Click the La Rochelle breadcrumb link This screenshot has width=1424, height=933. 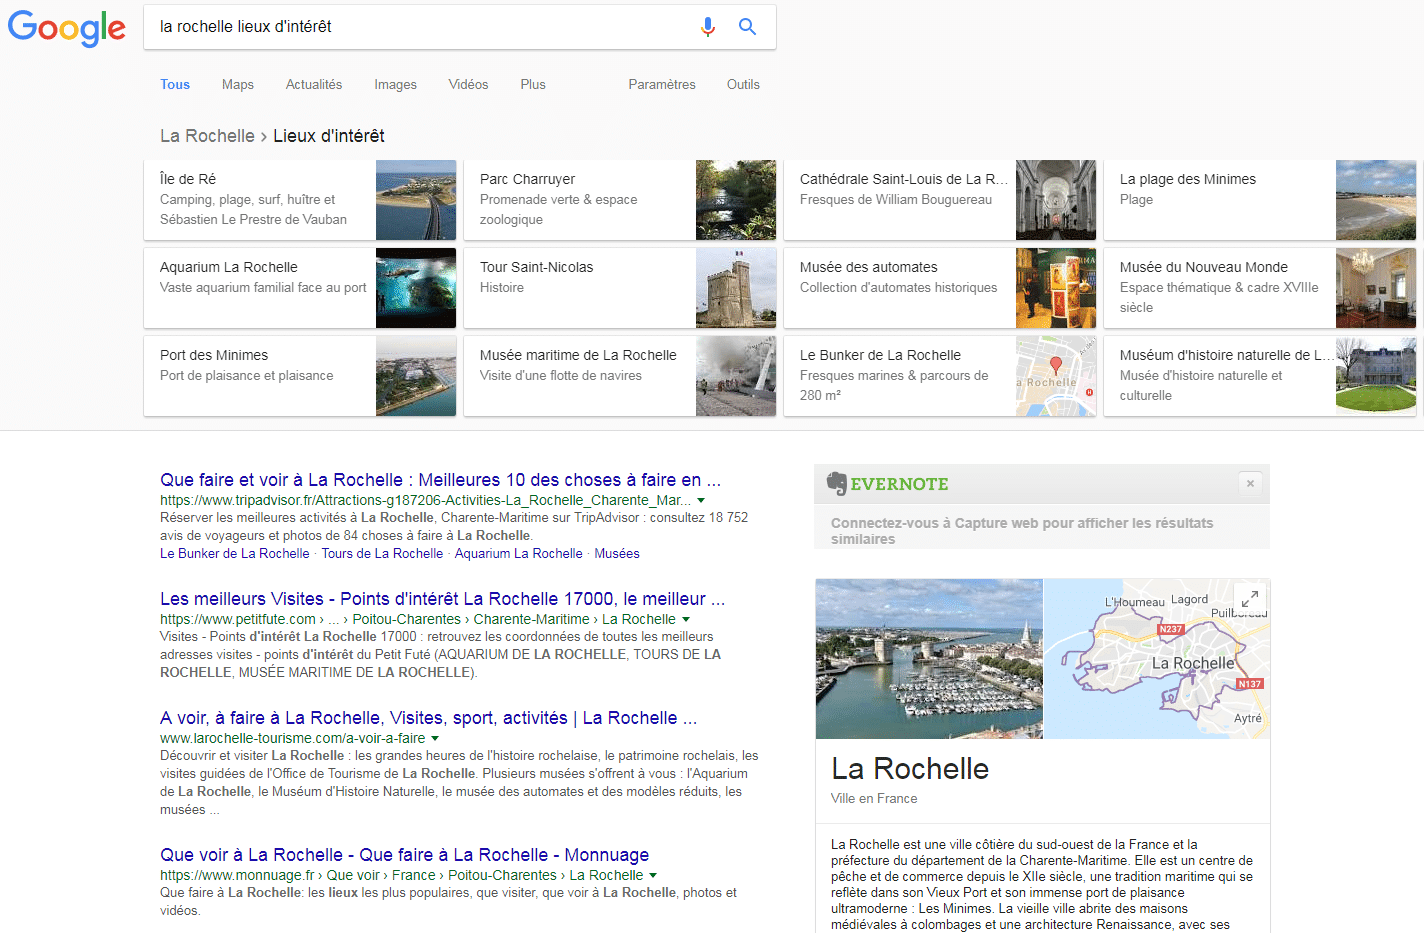pos(207,136)
